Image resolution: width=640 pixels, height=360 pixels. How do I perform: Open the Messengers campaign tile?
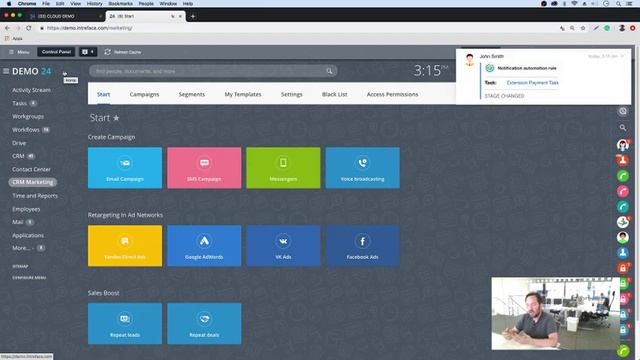(283, 168)
